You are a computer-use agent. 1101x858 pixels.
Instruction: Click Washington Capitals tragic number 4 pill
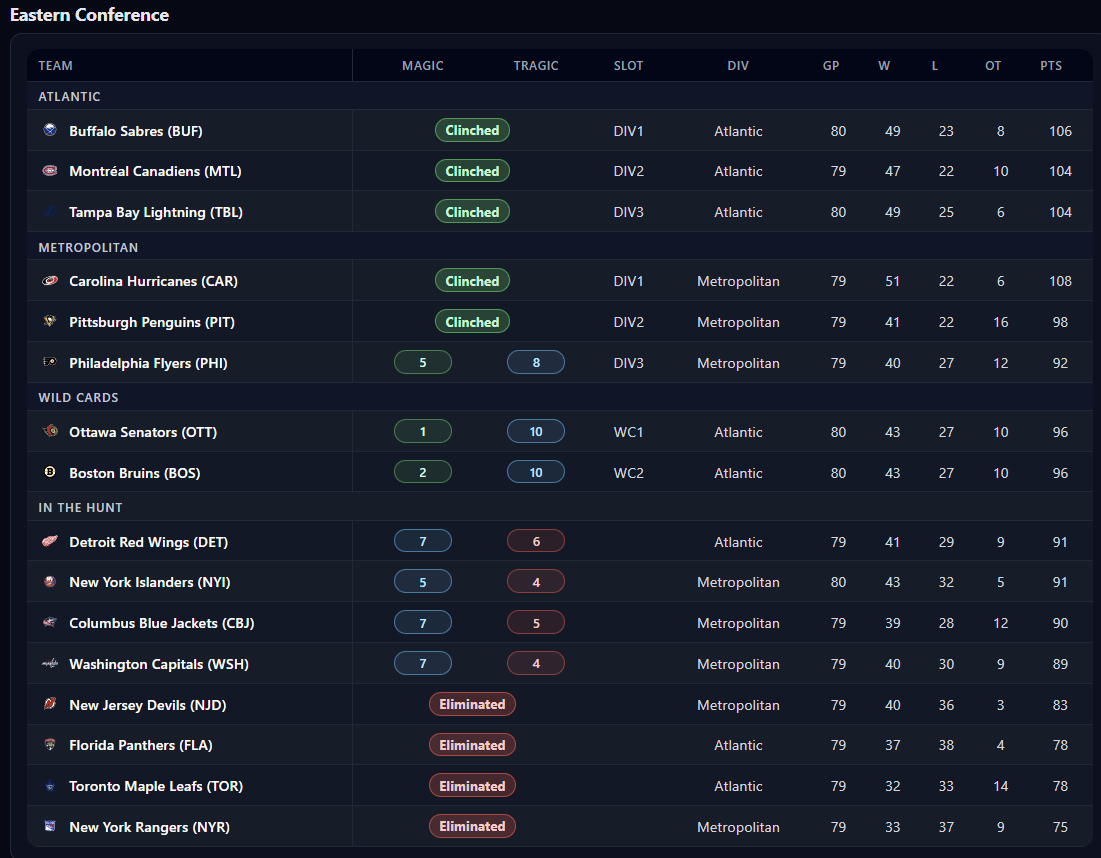click(x=536, y=664)
